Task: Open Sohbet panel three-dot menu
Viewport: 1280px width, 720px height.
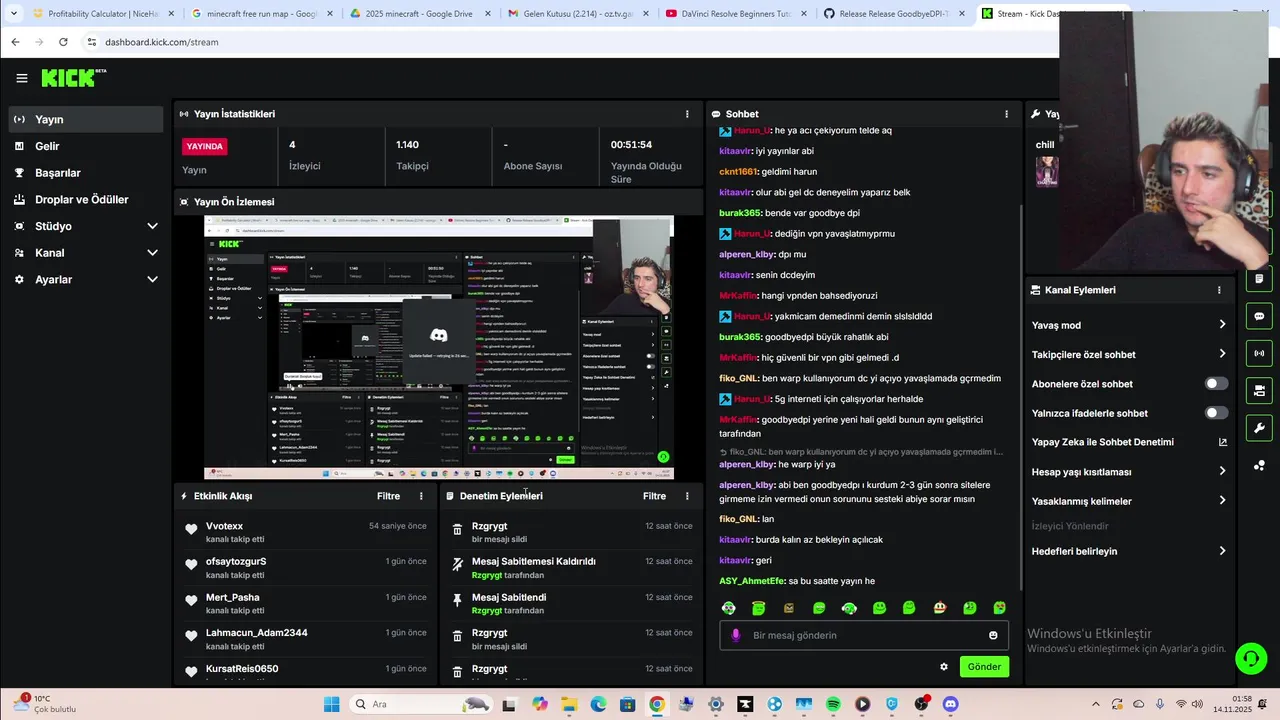Action: point(1006,114)
